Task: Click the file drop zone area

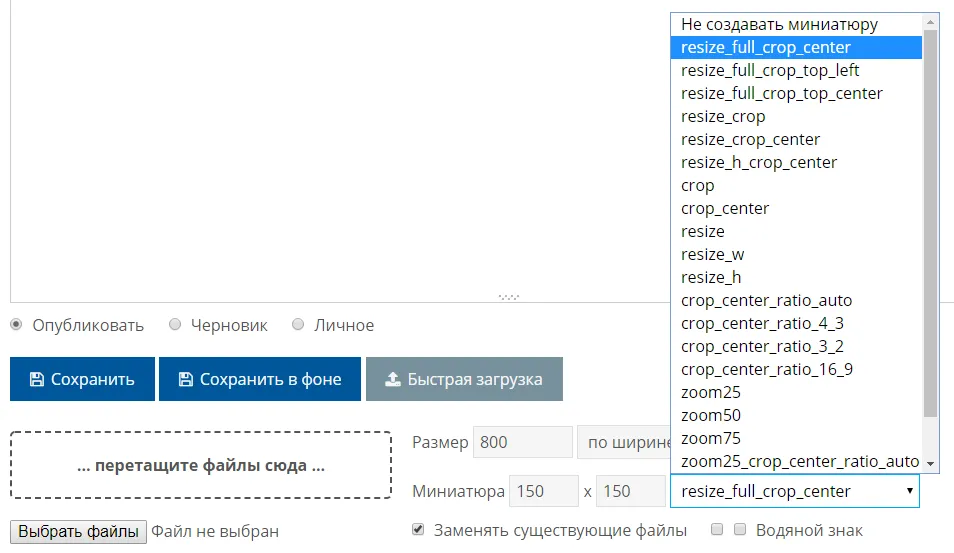Action: click(x=201, y=465)
